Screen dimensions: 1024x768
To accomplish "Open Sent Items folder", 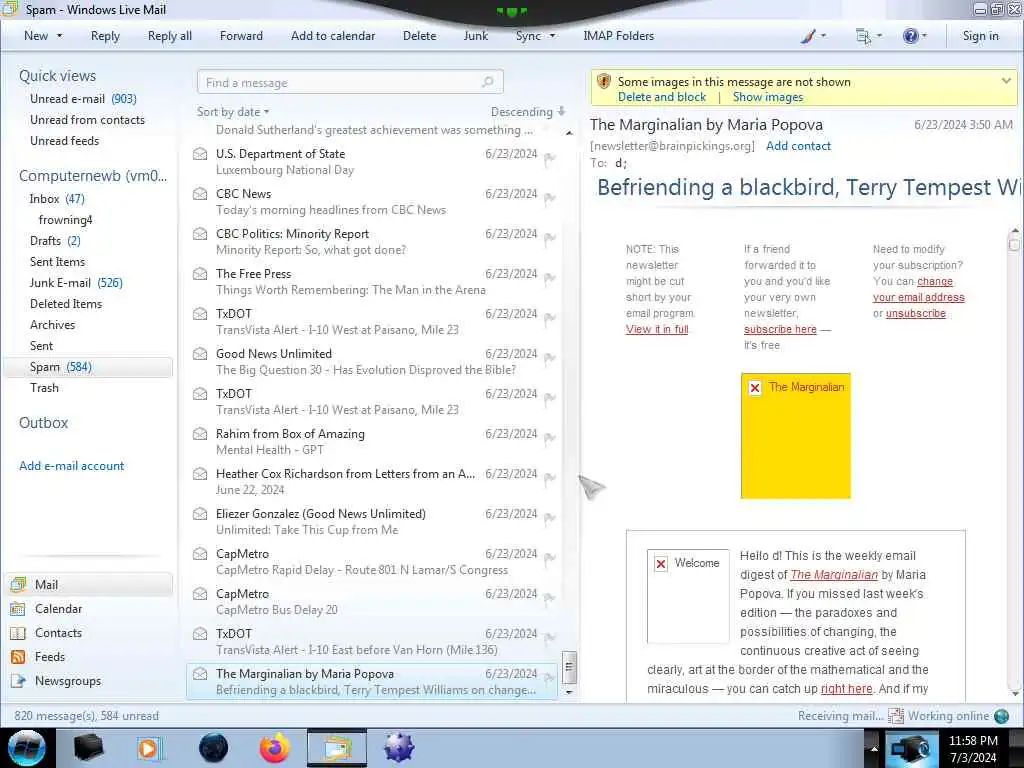I will [57, 261].
